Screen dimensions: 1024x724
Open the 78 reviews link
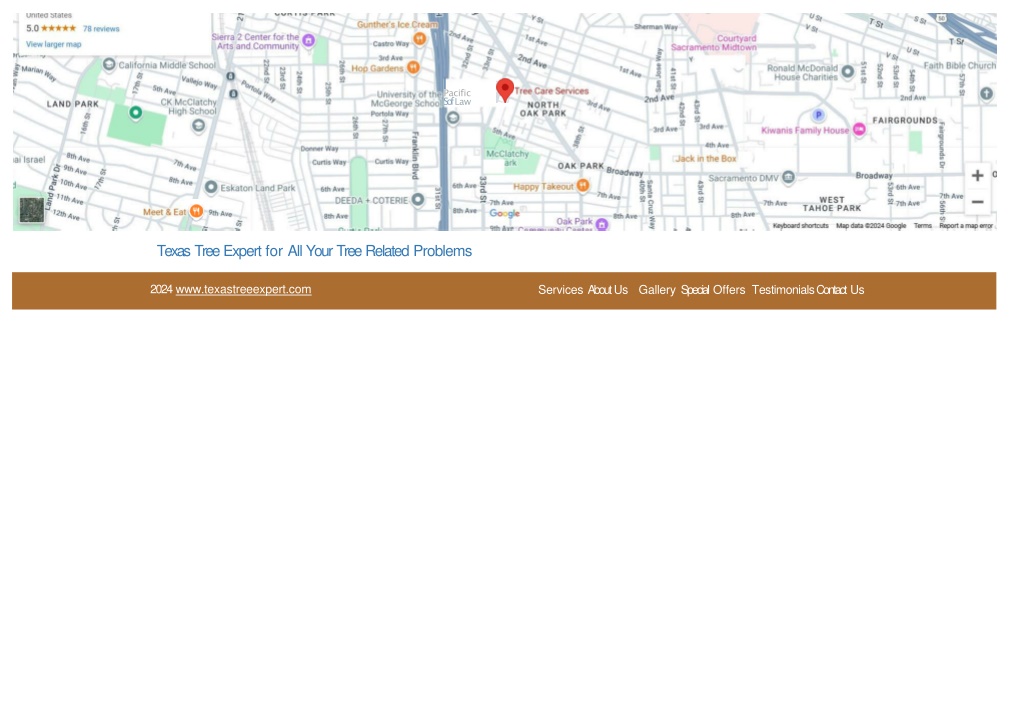(x=101, y=29)
